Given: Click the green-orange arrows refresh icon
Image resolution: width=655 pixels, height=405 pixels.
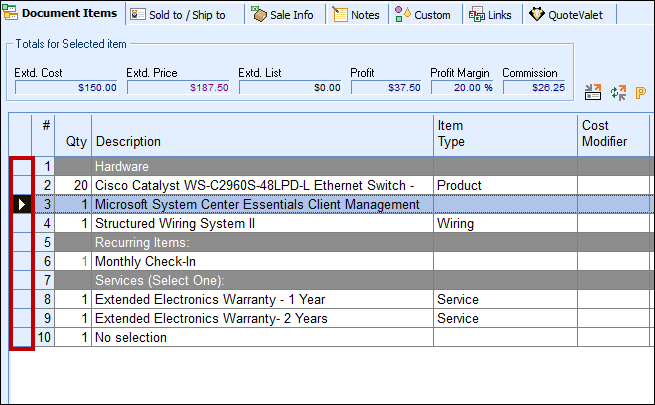Looking at the screenshot, I should (x=618, y=92).
